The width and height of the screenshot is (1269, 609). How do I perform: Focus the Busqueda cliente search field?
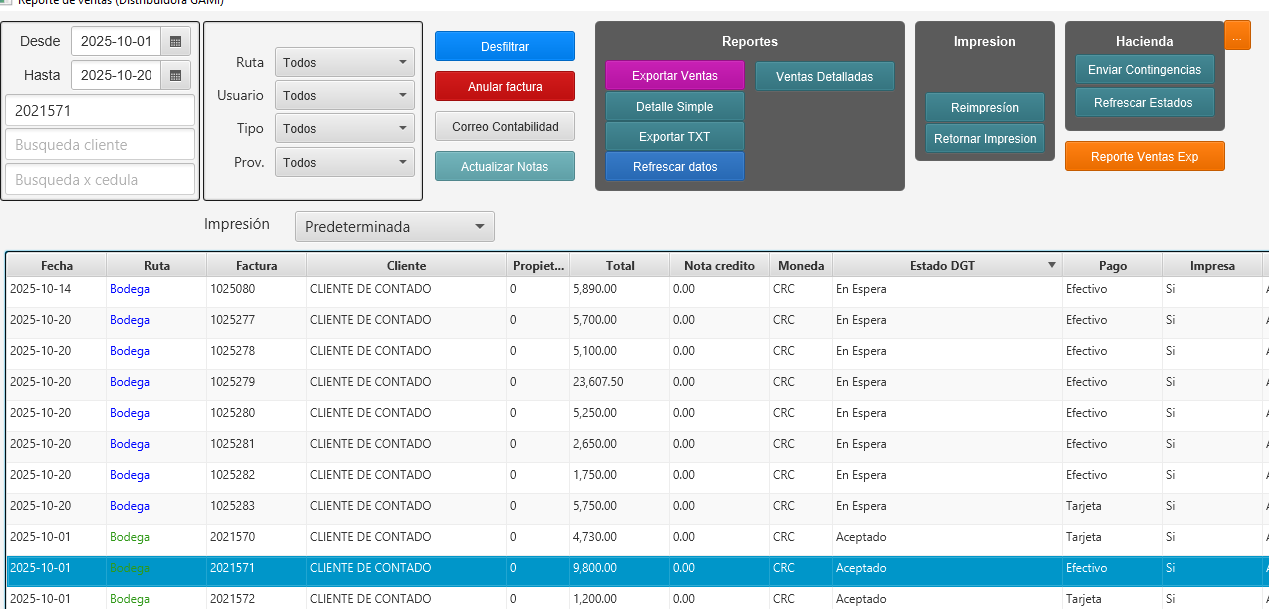point(100,145)
